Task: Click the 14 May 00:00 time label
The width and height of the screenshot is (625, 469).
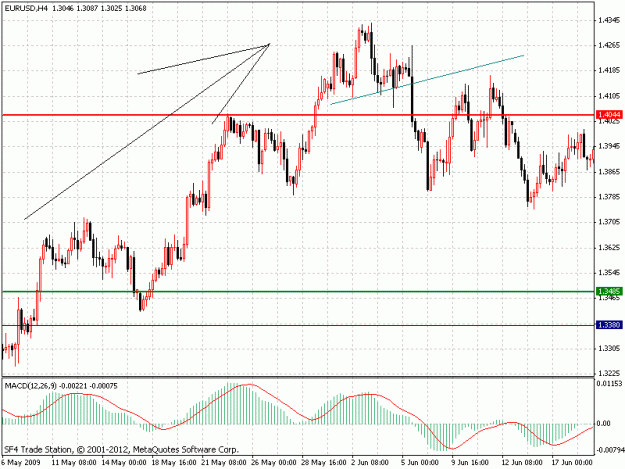Action: 124,463
